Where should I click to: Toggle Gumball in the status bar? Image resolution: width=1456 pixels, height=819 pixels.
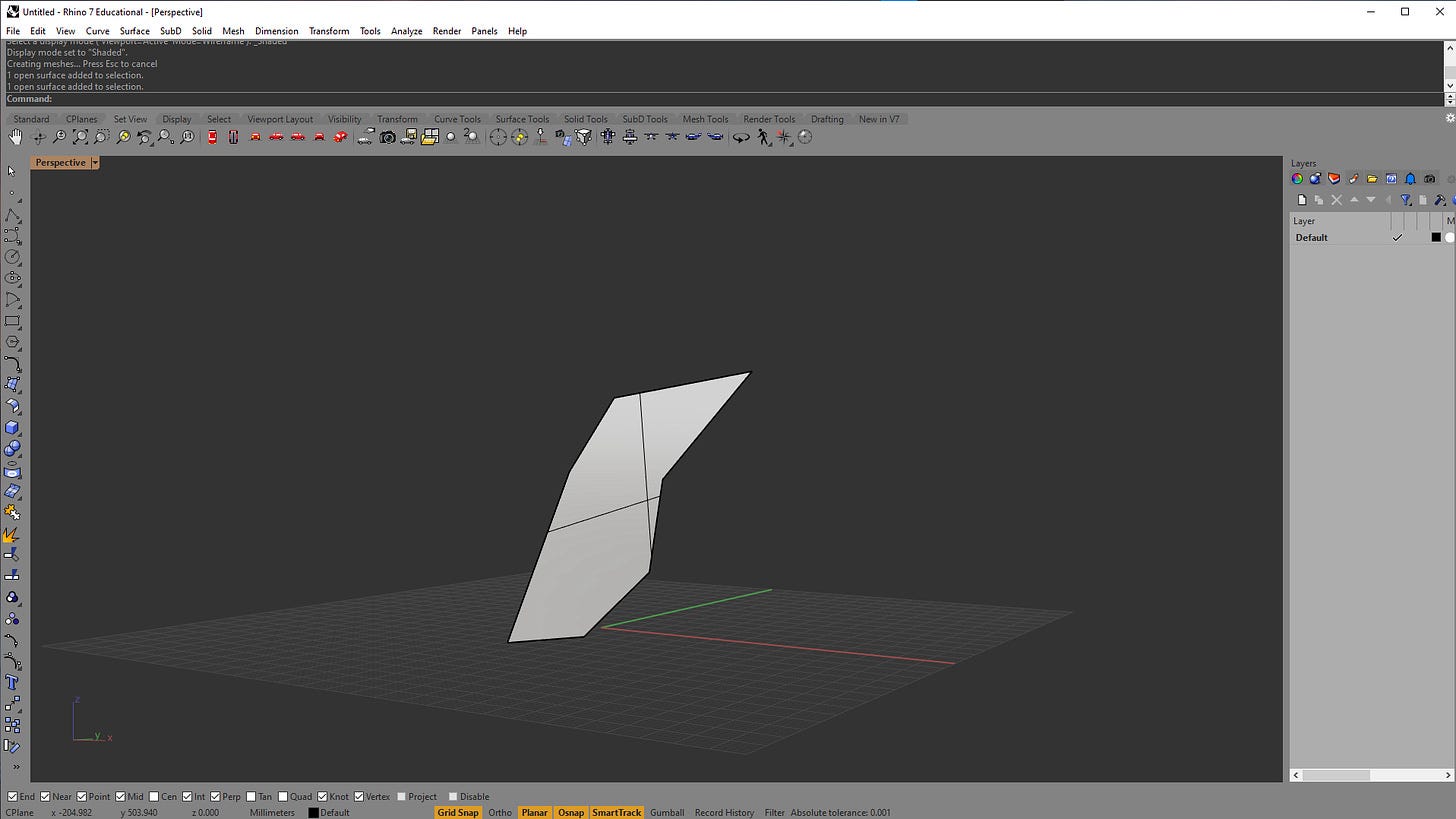(666, 813)
